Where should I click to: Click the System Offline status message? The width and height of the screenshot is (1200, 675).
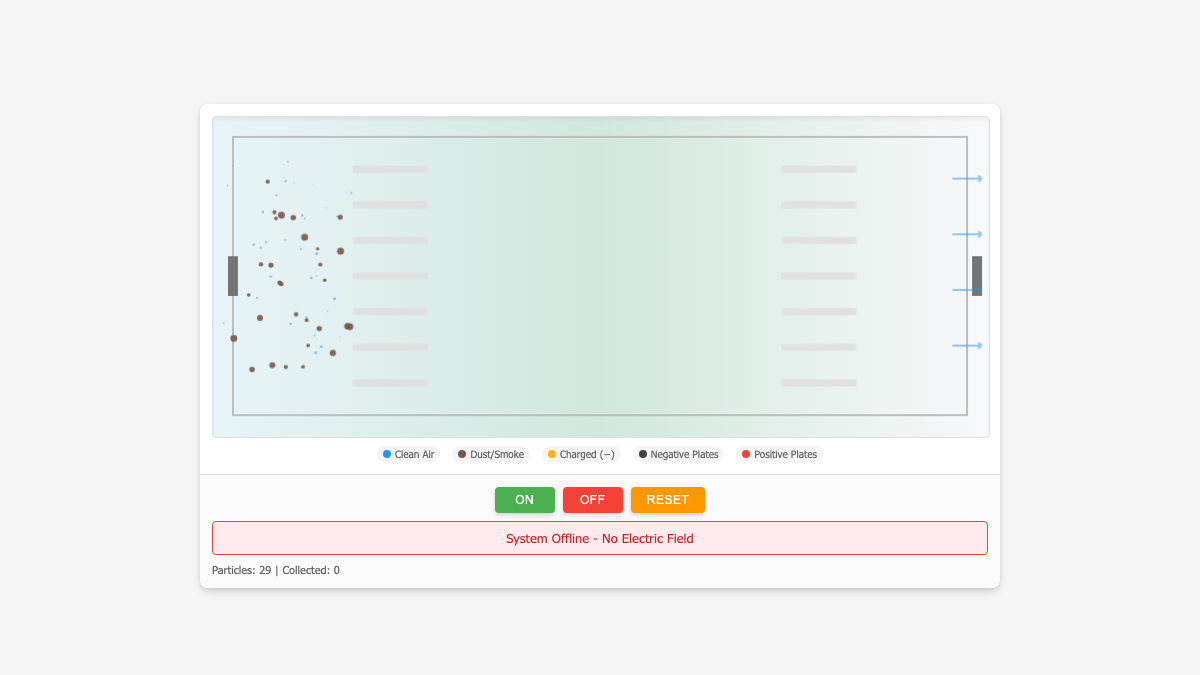pyautogui.click(x=600, y=538)
